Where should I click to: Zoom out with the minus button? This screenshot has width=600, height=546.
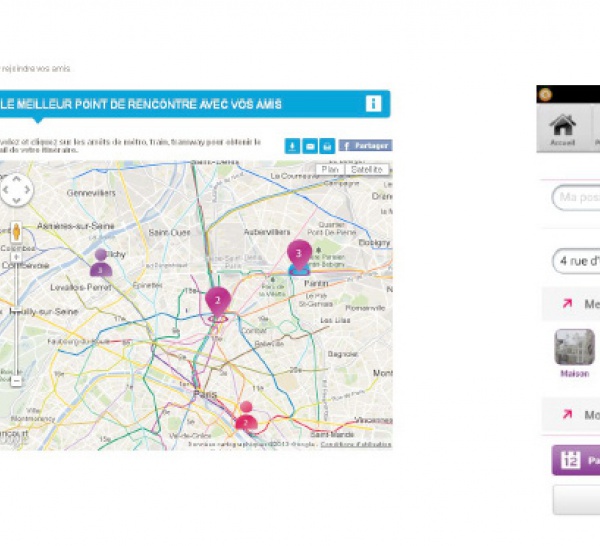[16, 381]
